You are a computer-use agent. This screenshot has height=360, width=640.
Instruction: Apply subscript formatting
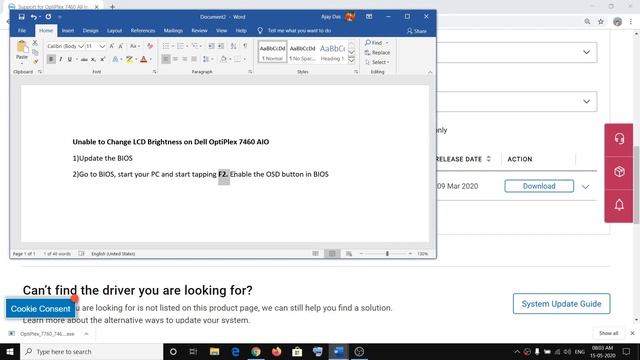tap(93, 60)
